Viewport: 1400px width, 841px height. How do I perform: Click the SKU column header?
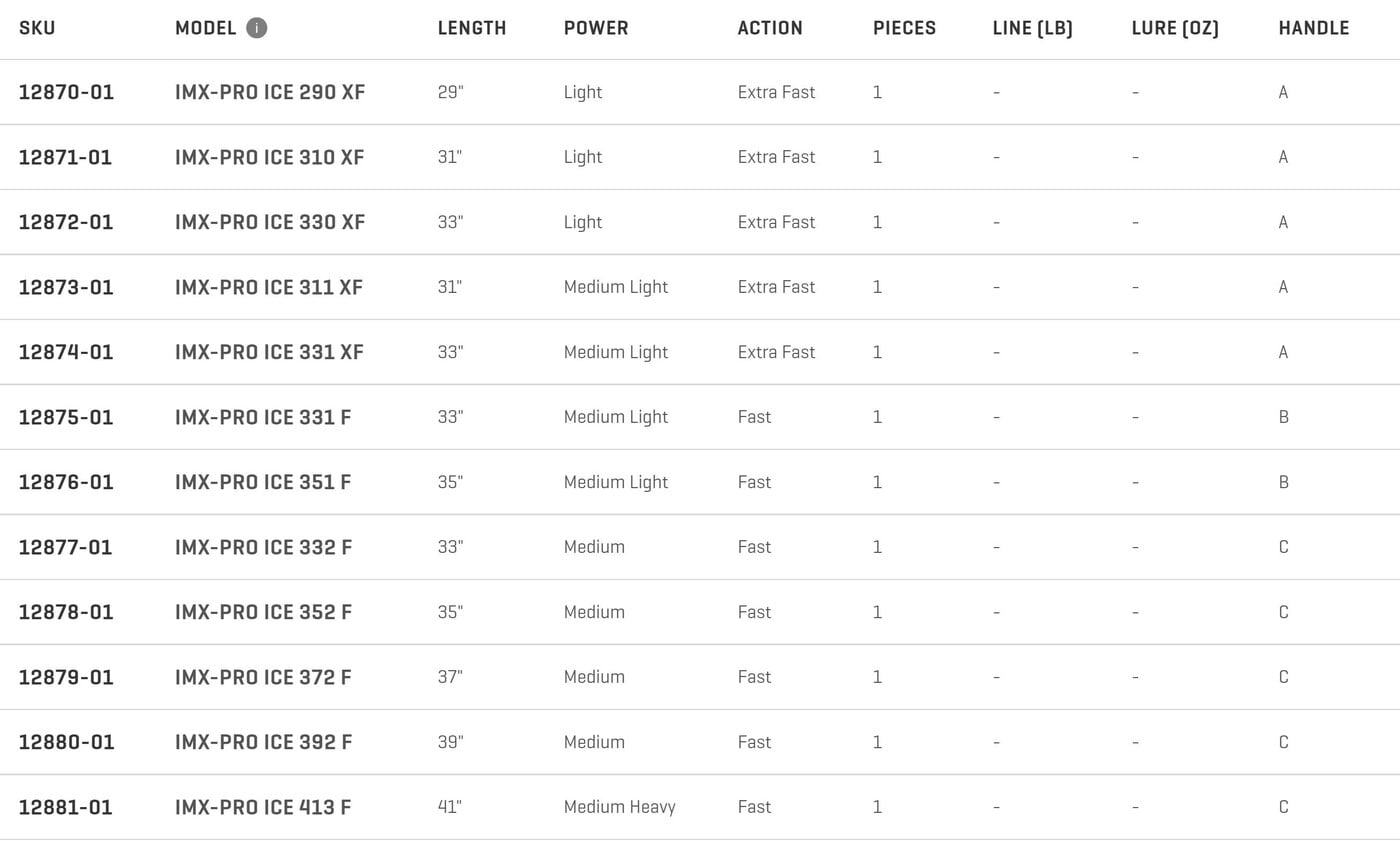pos(37,28)
